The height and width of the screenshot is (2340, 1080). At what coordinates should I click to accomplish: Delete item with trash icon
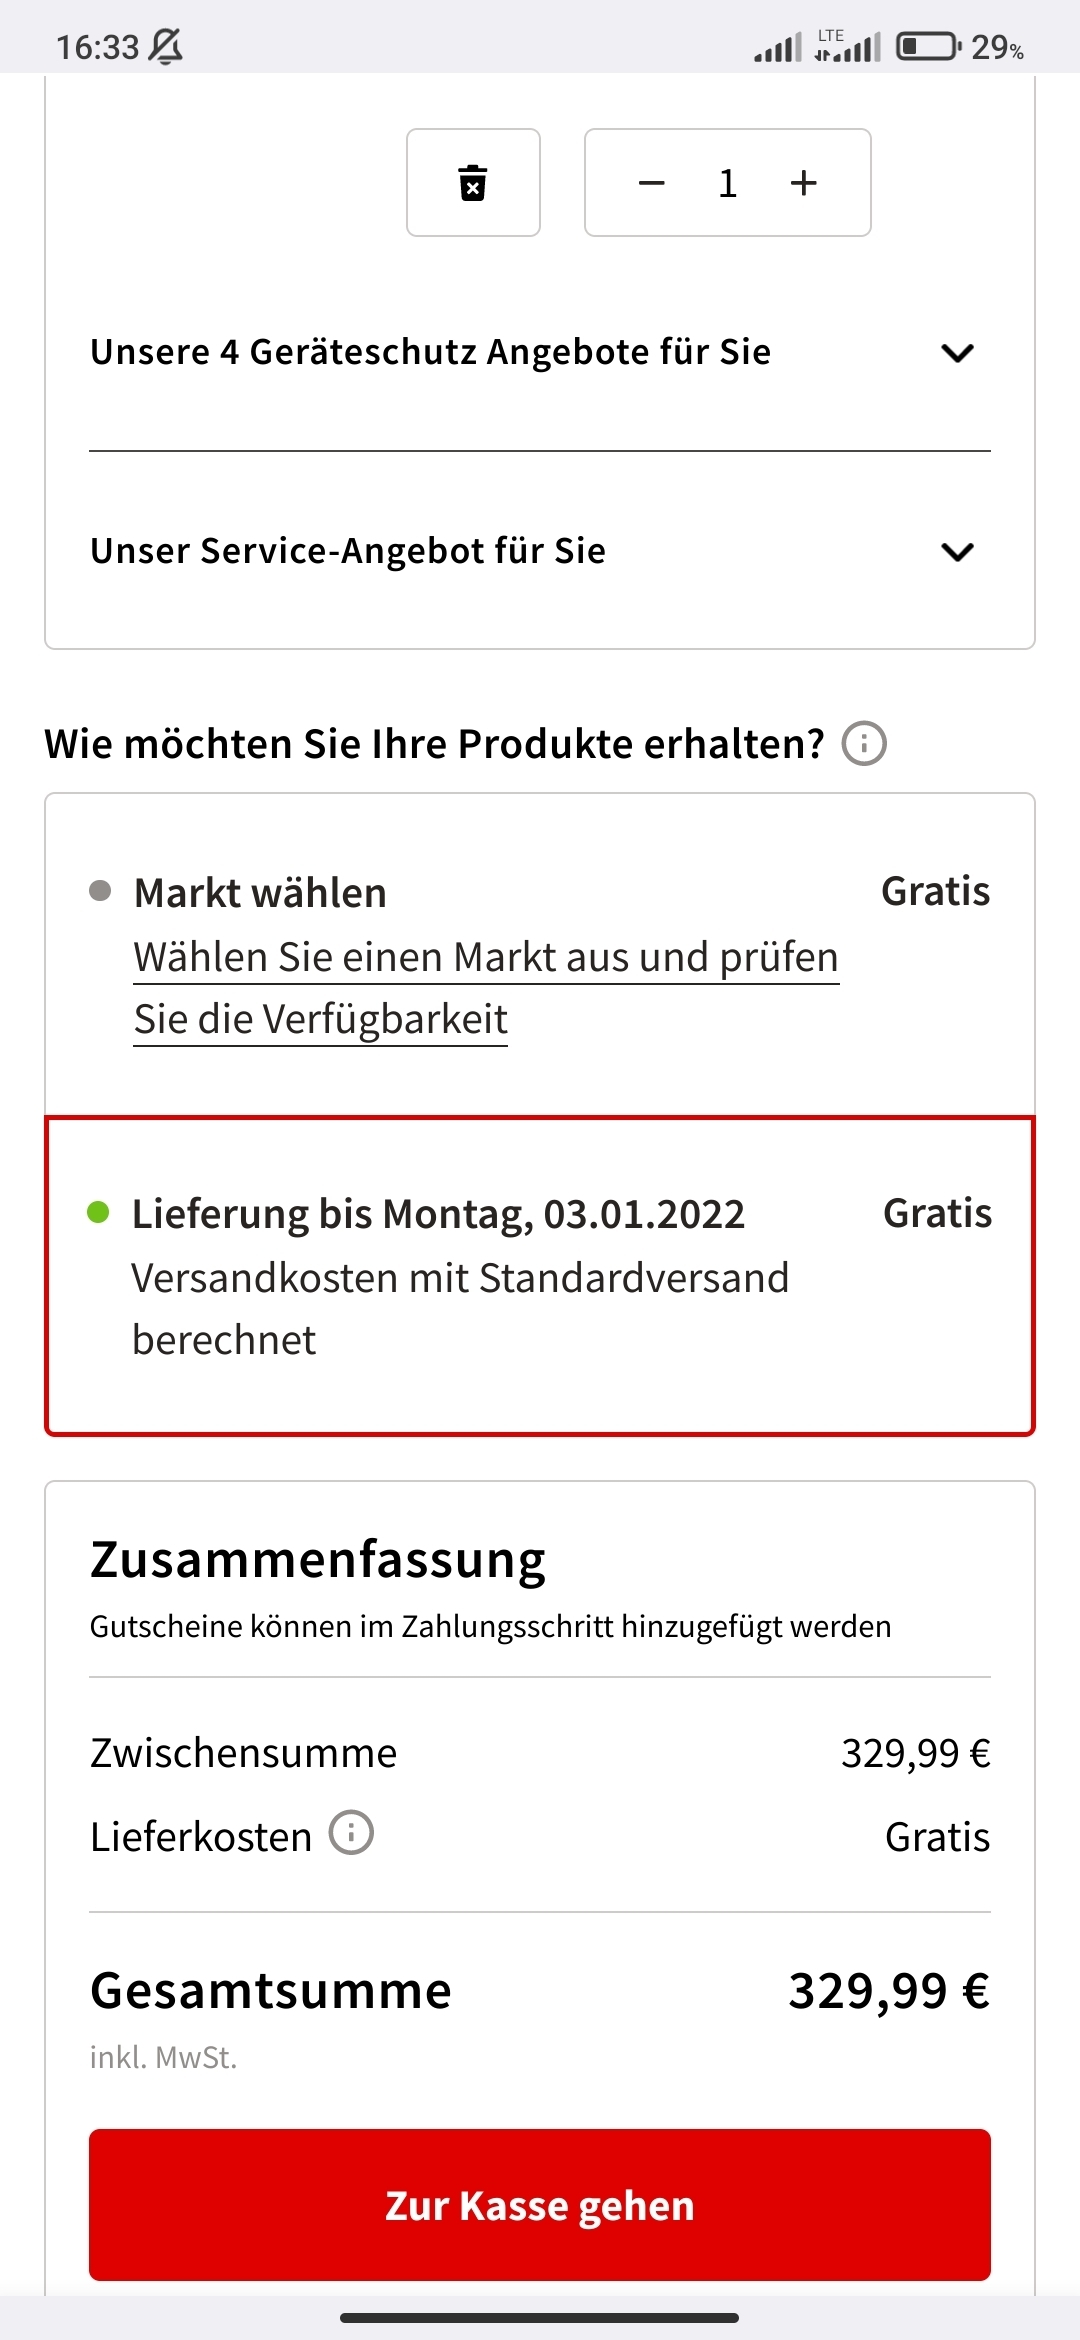pyautogui.click(x=473, y=182)
